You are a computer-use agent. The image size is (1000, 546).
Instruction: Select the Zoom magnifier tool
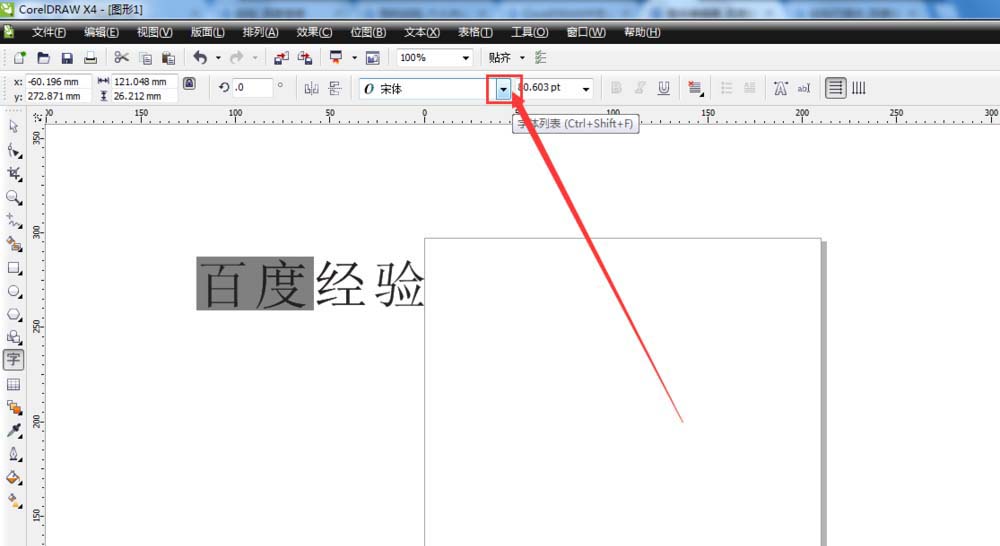pyautogui.click(x=13, y=197)
